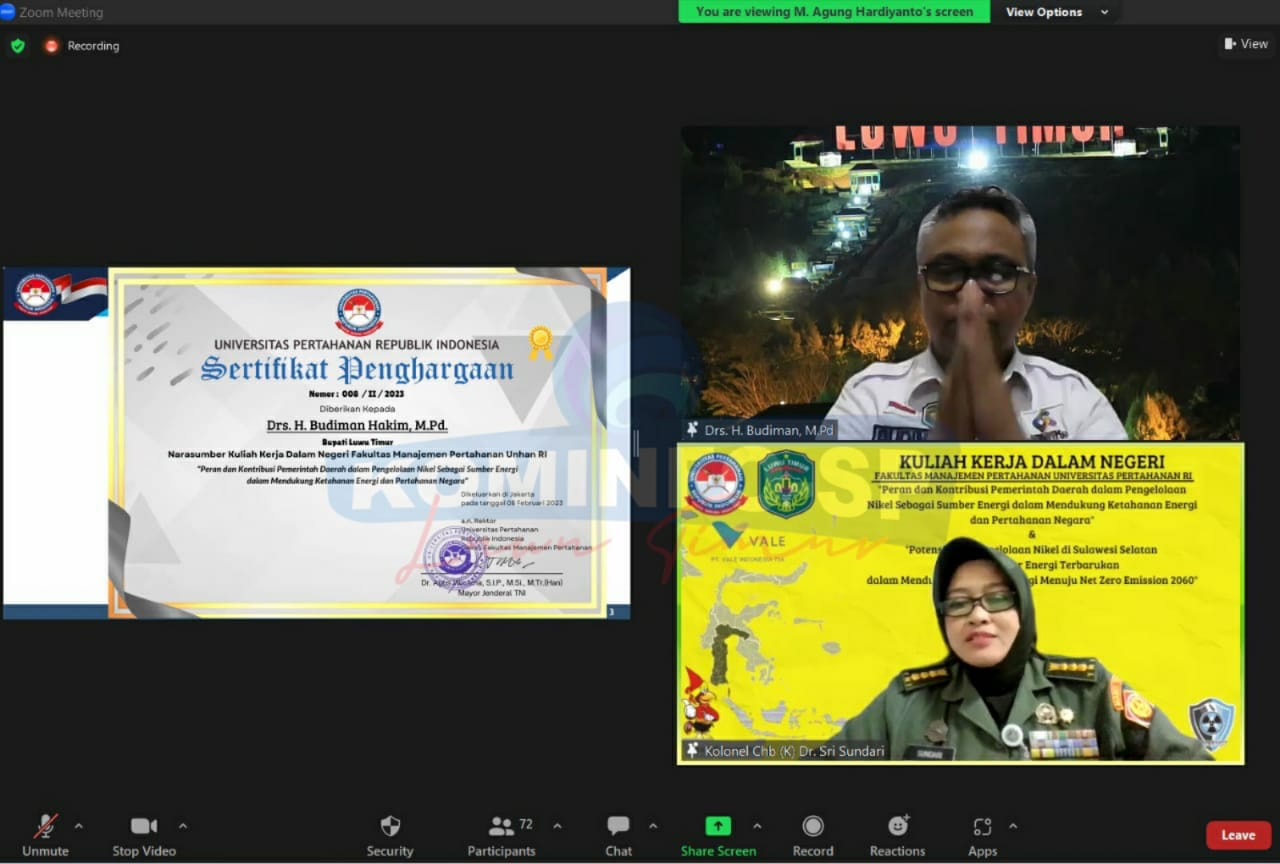1280x864 pixels.
Task: Open the Reactions menu
Action: [x=897, y=836]
